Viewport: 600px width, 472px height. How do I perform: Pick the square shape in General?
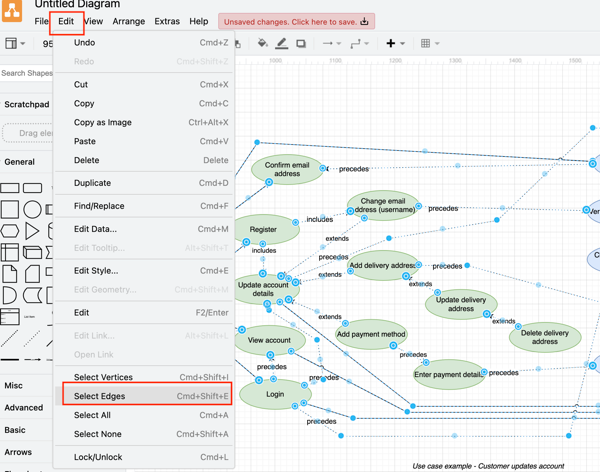point(10,209)
